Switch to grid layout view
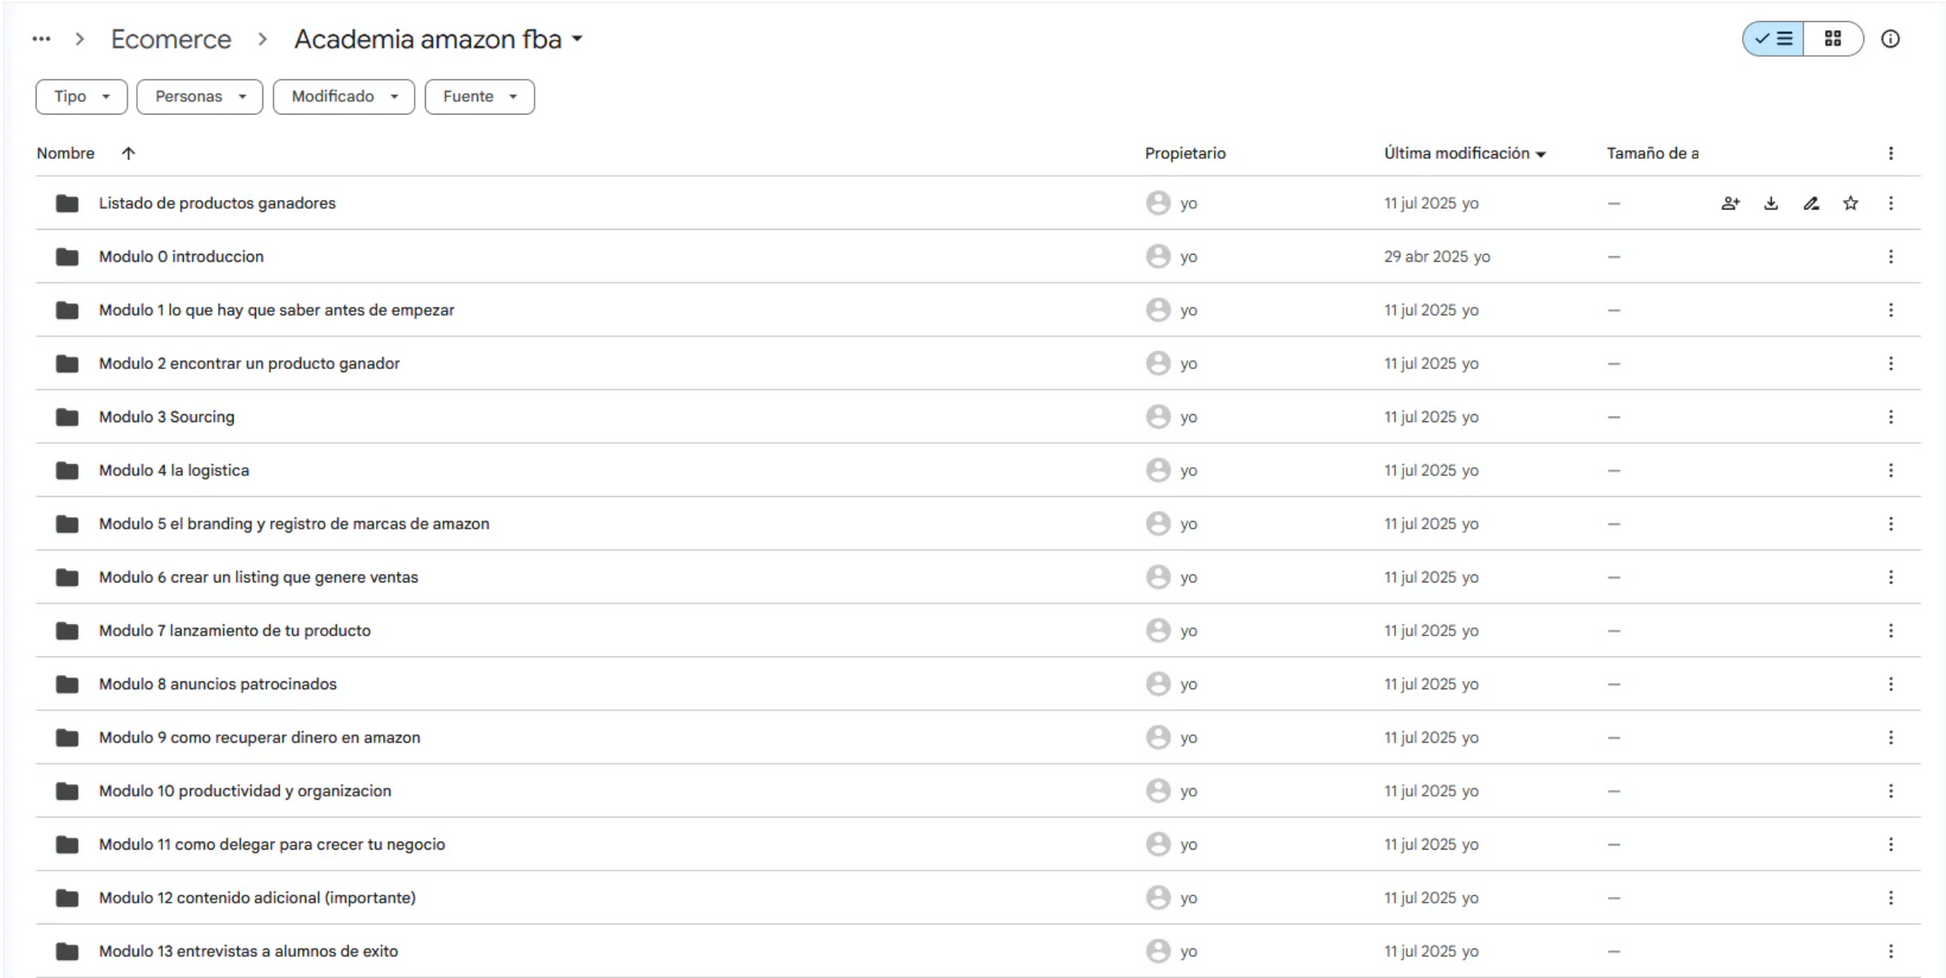The width and height of the screenshot is (1946, 978). point(1833,39)
